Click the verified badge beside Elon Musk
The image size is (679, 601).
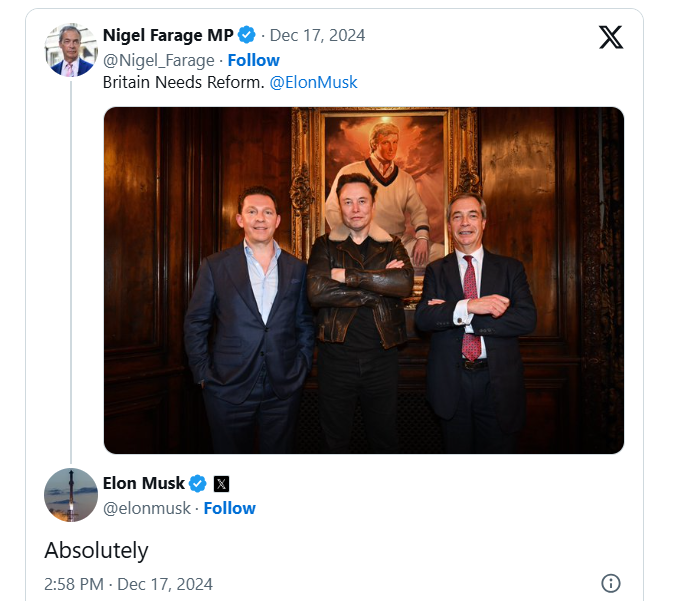(x=198, y=483)
